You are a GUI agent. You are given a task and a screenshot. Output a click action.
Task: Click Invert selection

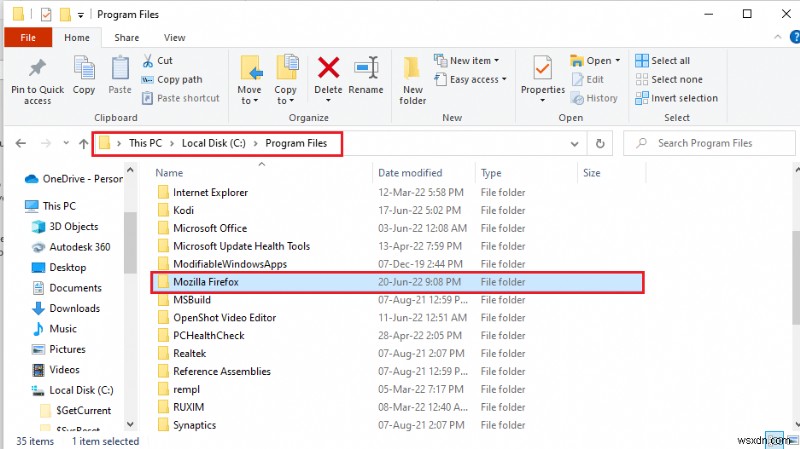tap(677, 98)
